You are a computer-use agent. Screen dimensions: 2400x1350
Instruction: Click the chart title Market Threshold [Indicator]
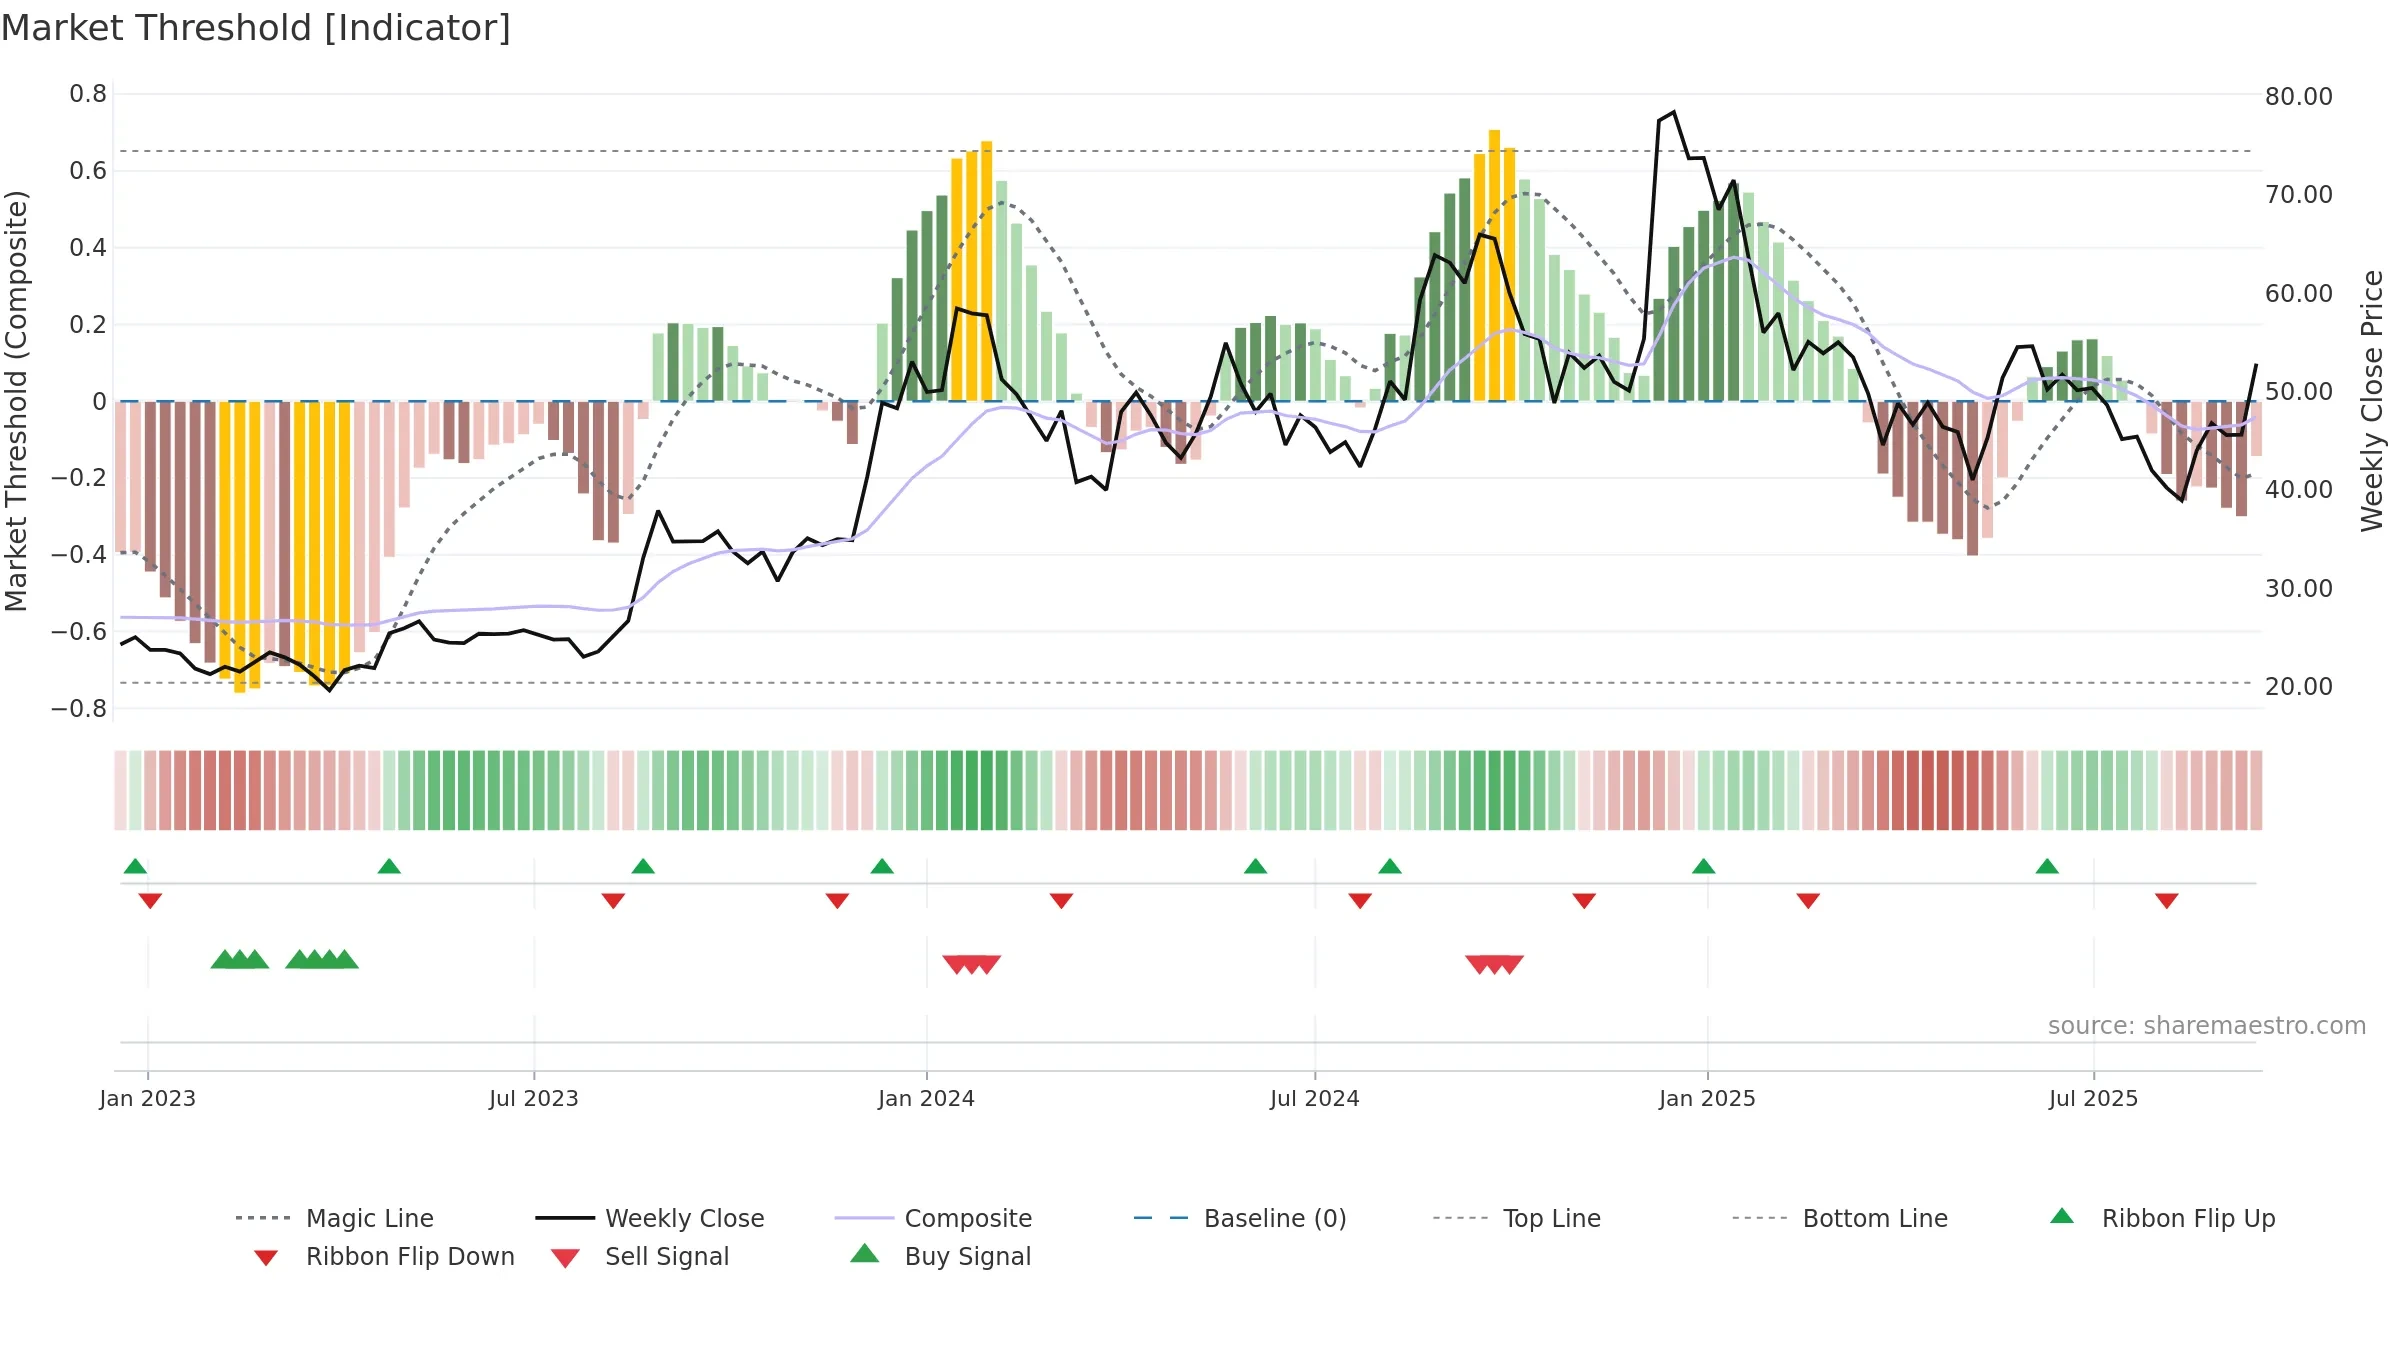(256, 28)
